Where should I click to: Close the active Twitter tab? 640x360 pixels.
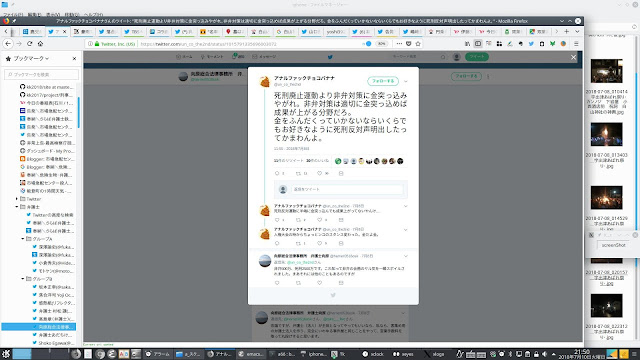click(64, 31)
